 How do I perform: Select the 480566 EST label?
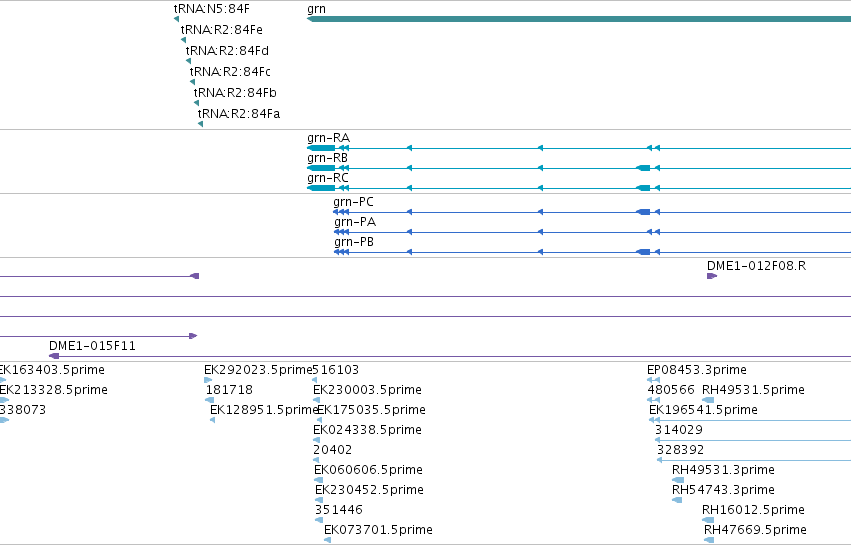click(671, 390)
